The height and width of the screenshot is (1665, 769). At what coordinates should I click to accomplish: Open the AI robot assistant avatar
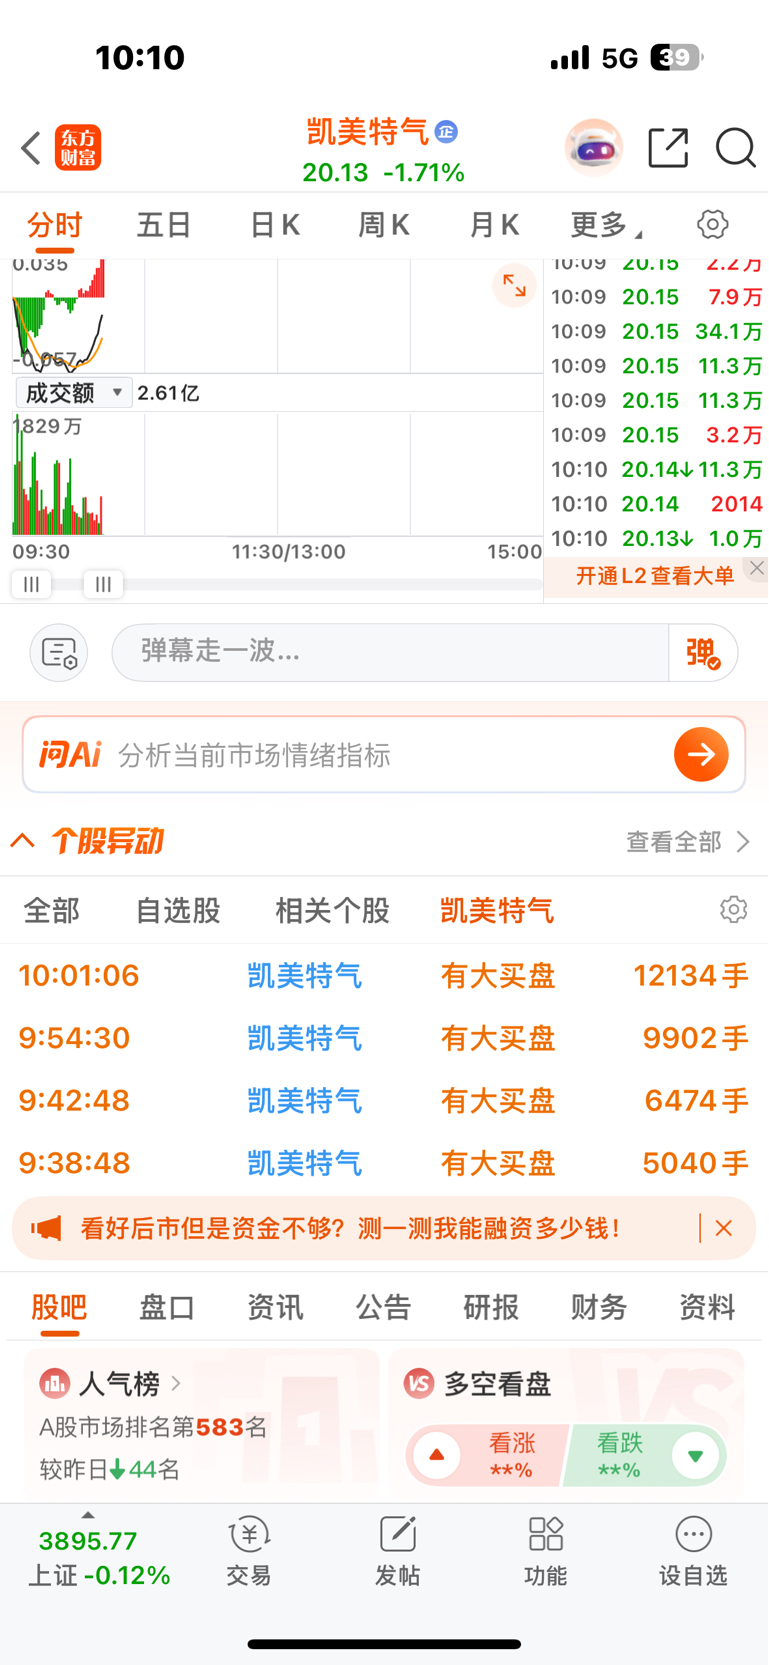tap(594, 148)
